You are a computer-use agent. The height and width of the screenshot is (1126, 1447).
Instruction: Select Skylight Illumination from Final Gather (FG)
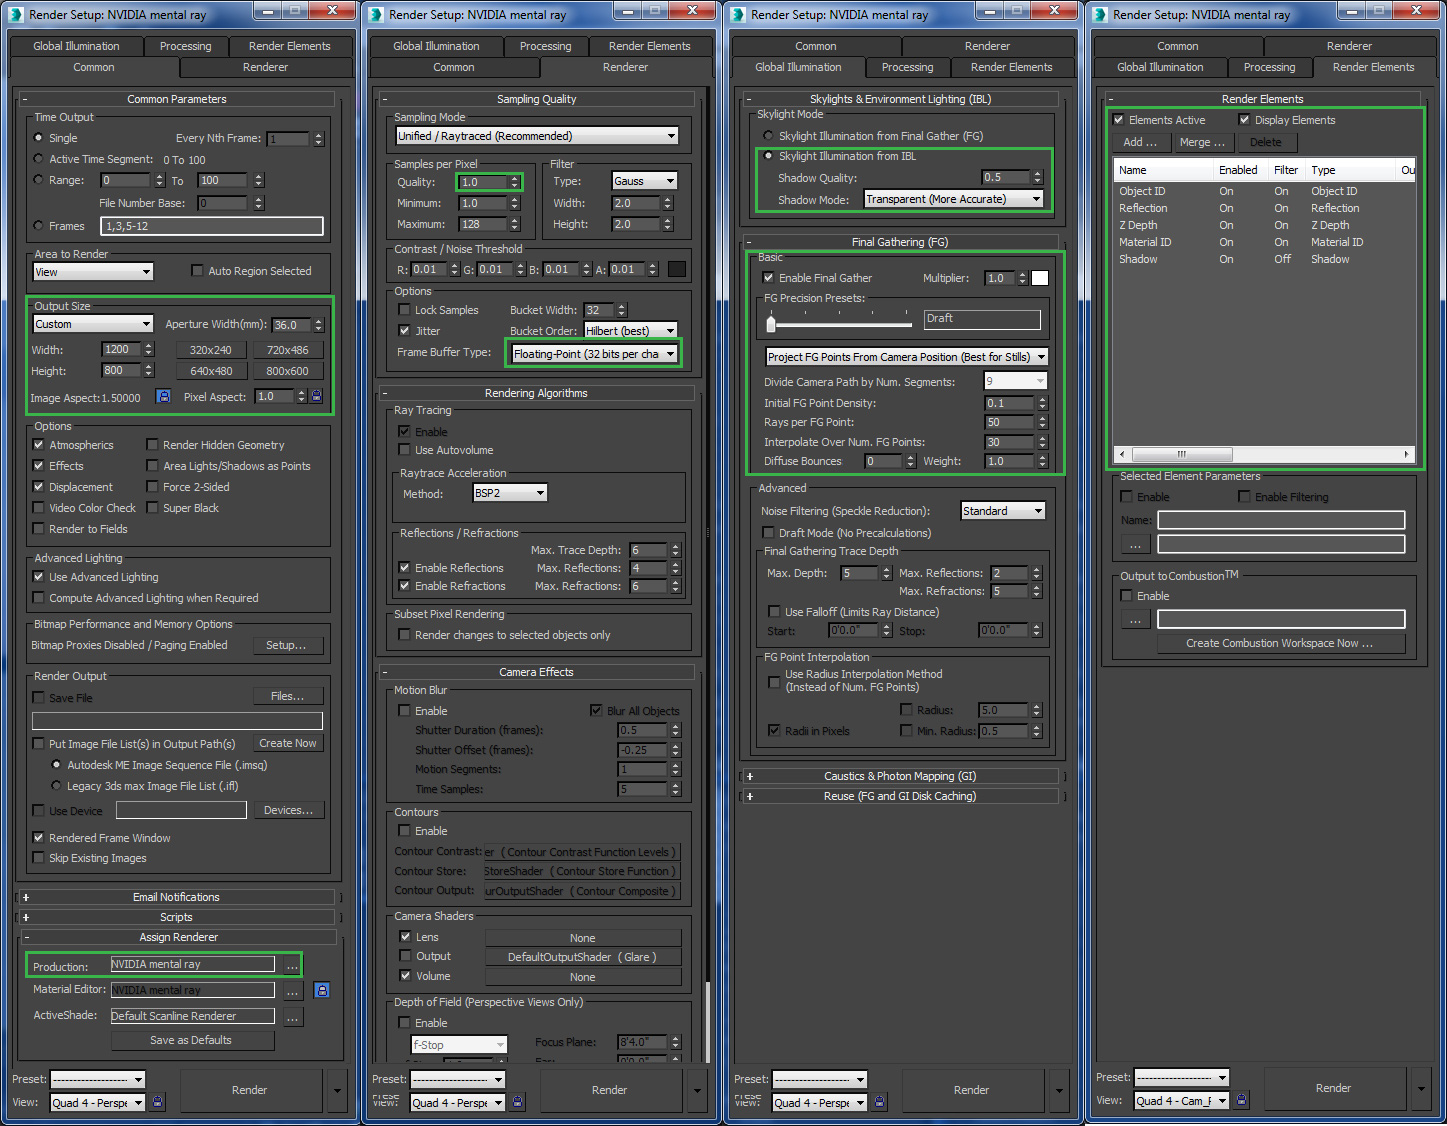tap(768, 136)
